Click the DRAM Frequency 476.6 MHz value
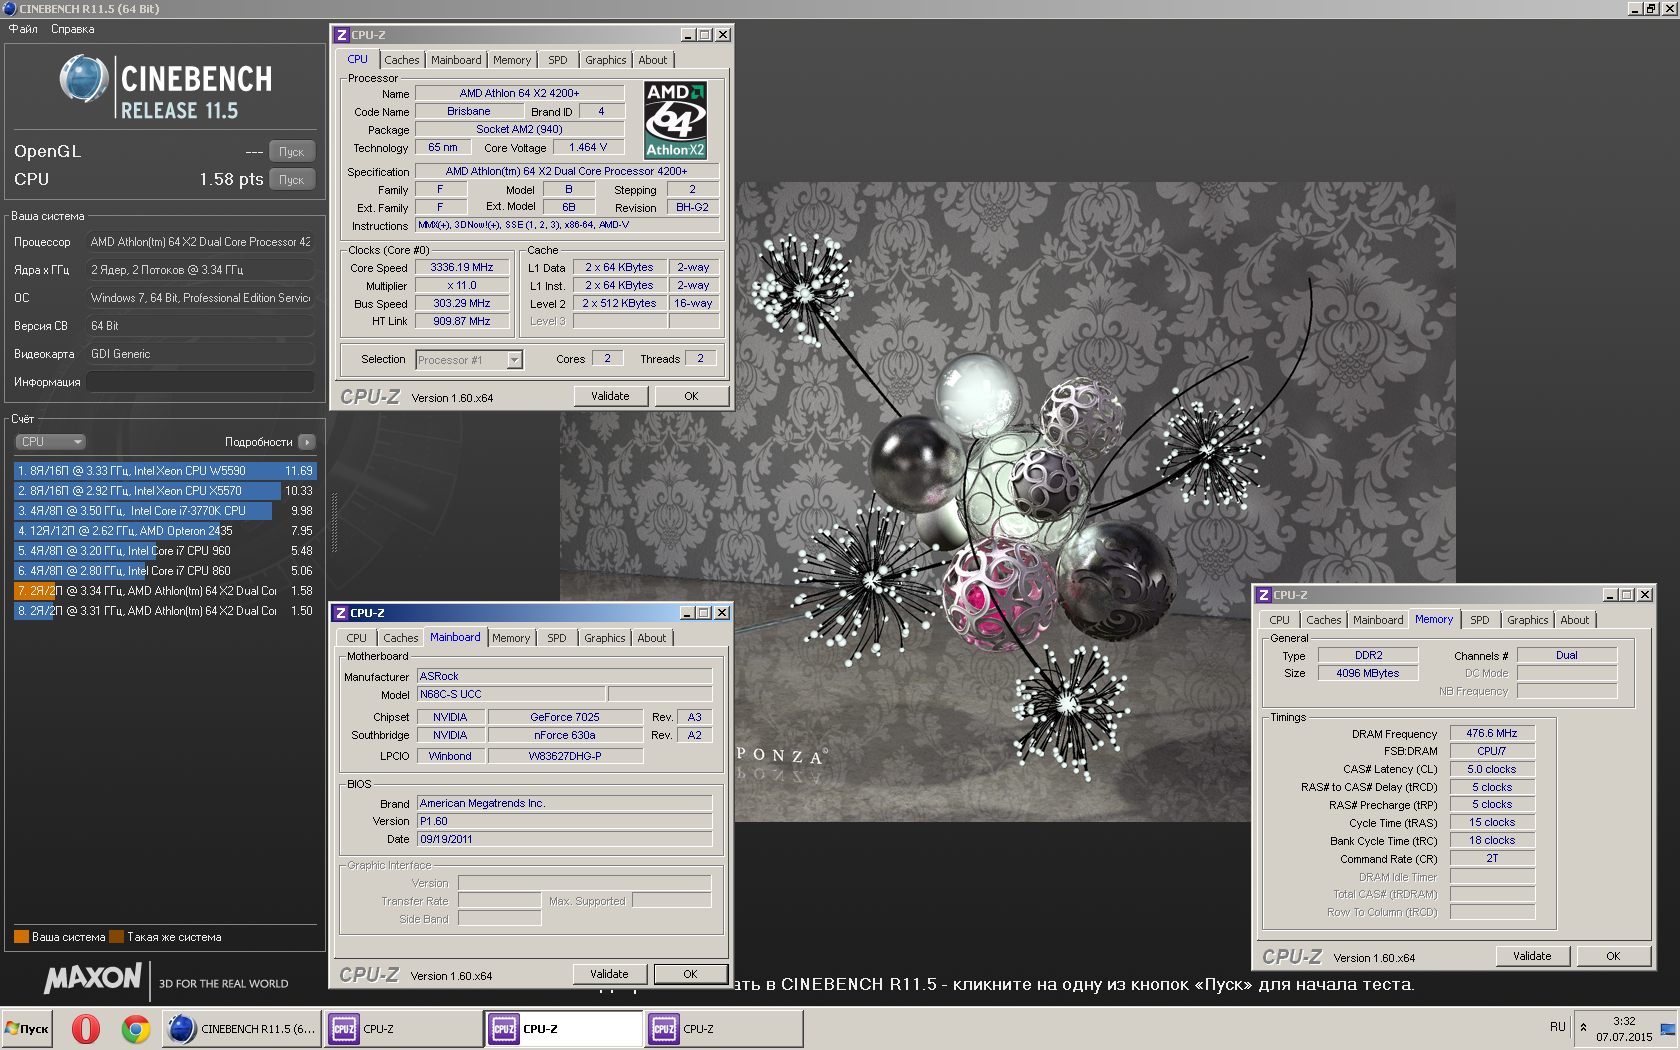1680x1050 pixels. [1492, 733]
